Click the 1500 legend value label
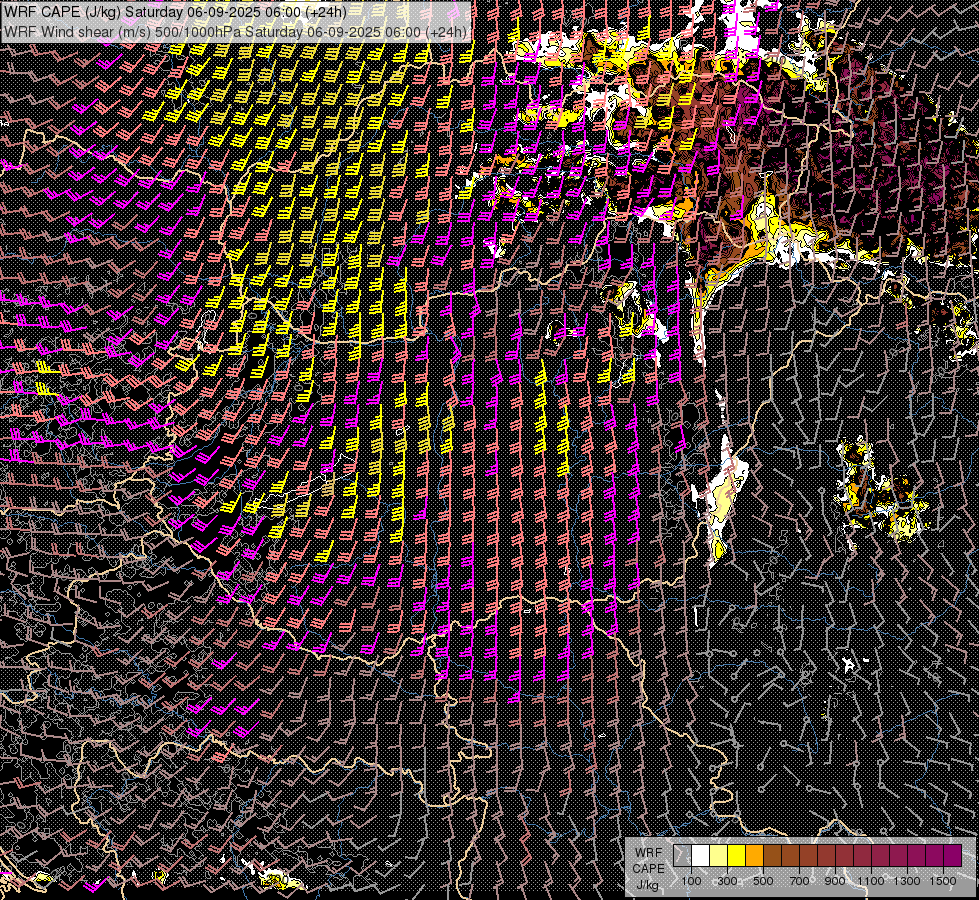The image size is (979, 900). [943, 881]
